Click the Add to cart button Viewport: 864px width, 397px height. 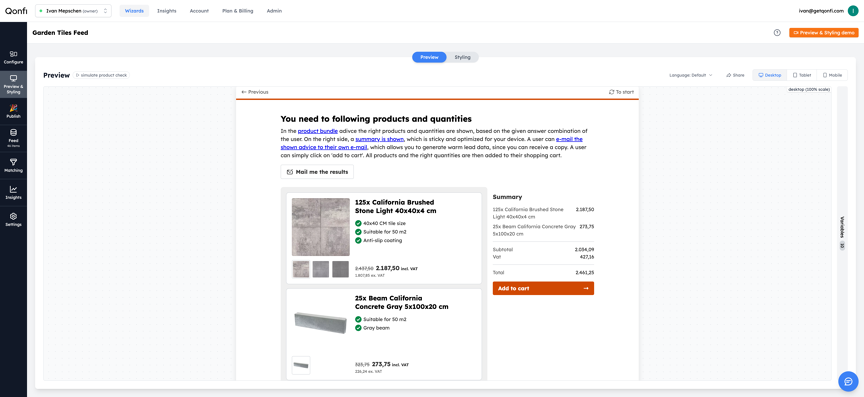pos(543,288)
